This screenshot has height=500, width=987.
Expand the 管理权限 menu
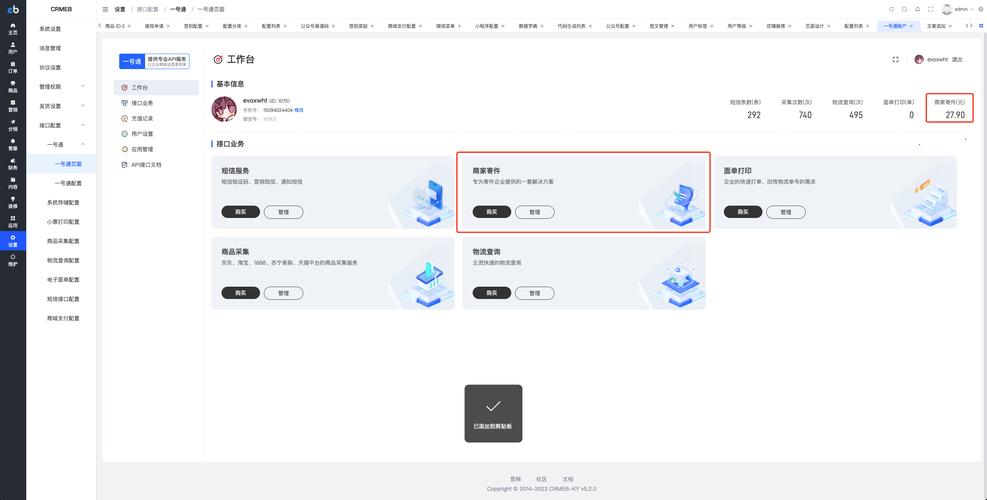[61, 86]
